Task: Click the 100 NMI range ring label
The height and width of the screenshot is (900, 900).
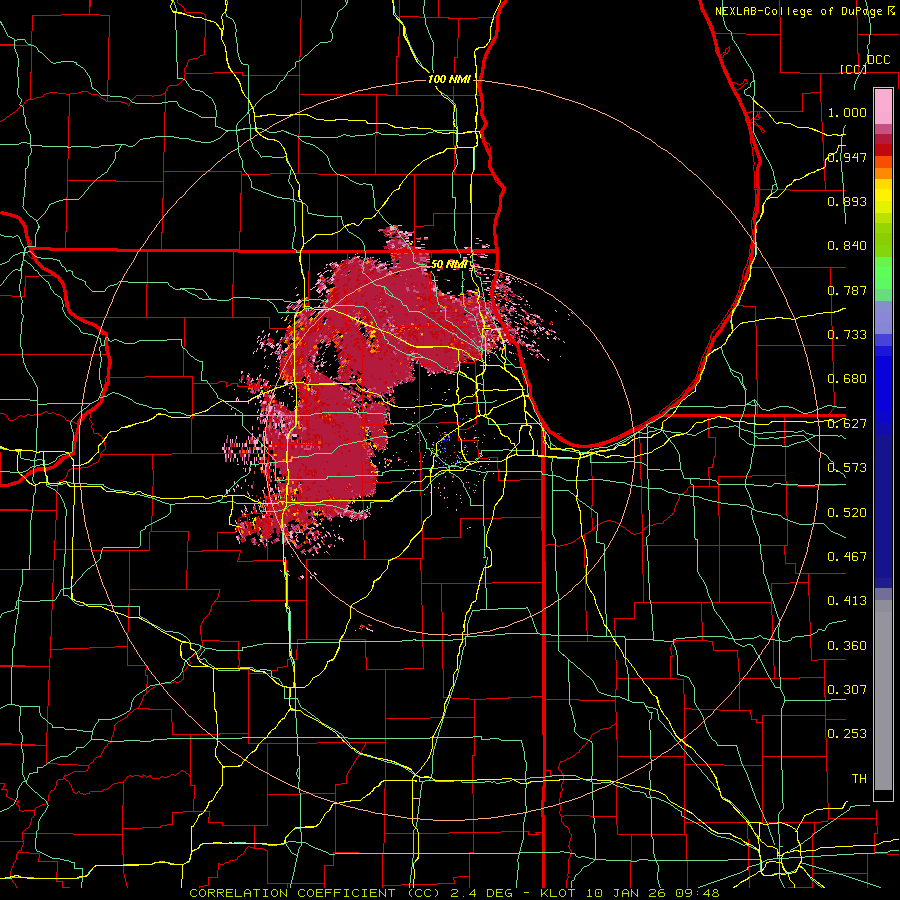Action: [449, 79]
